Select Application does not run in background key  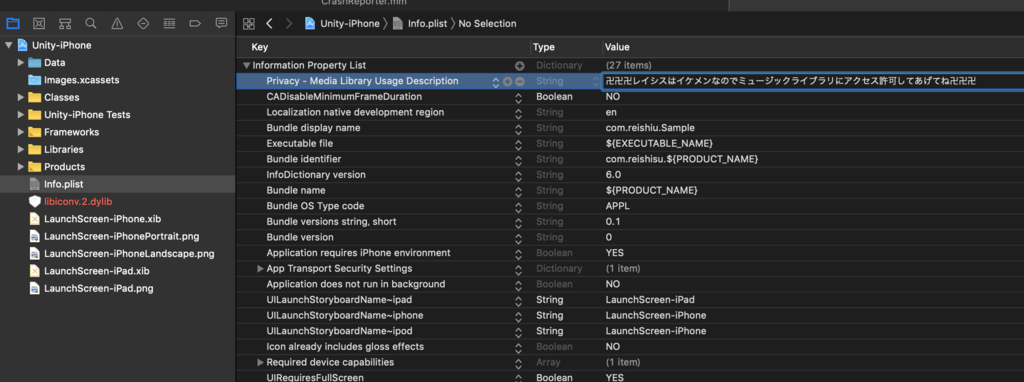[356, 285]
